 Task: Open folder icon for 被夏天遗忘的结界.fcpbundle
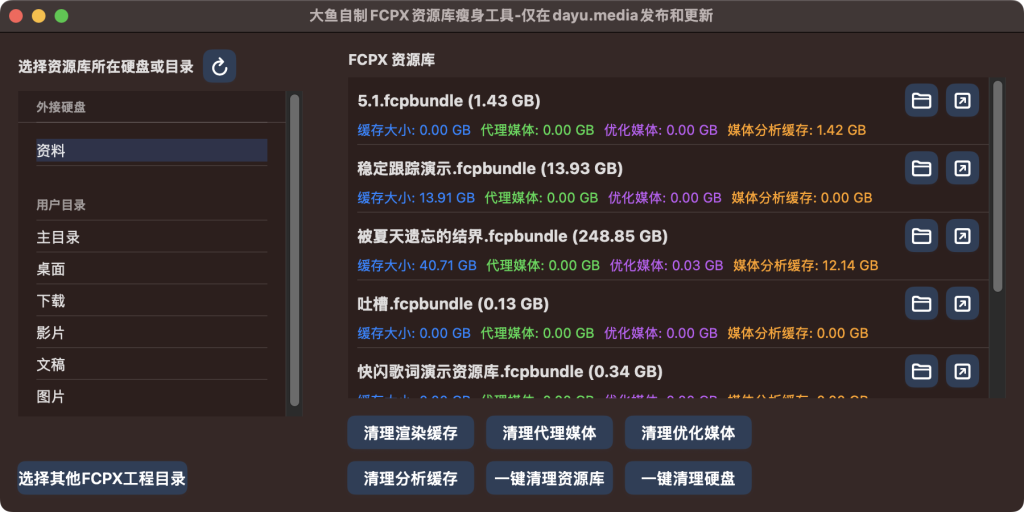click(x=921, y=236)
